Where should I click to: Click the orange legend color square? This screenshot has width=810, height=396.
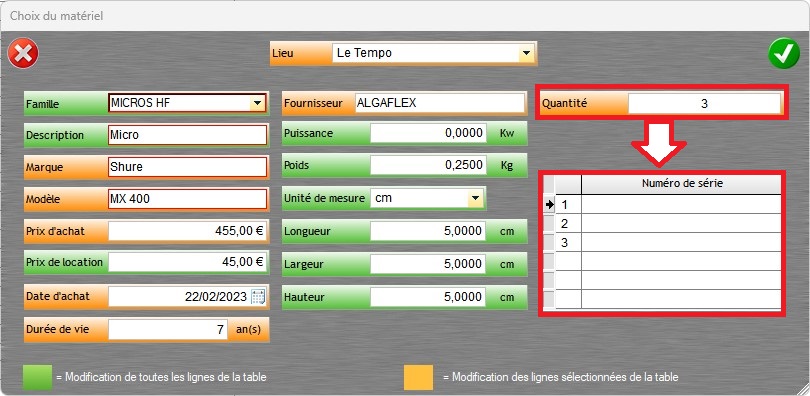pyautogui.click(x=418, y=377)
